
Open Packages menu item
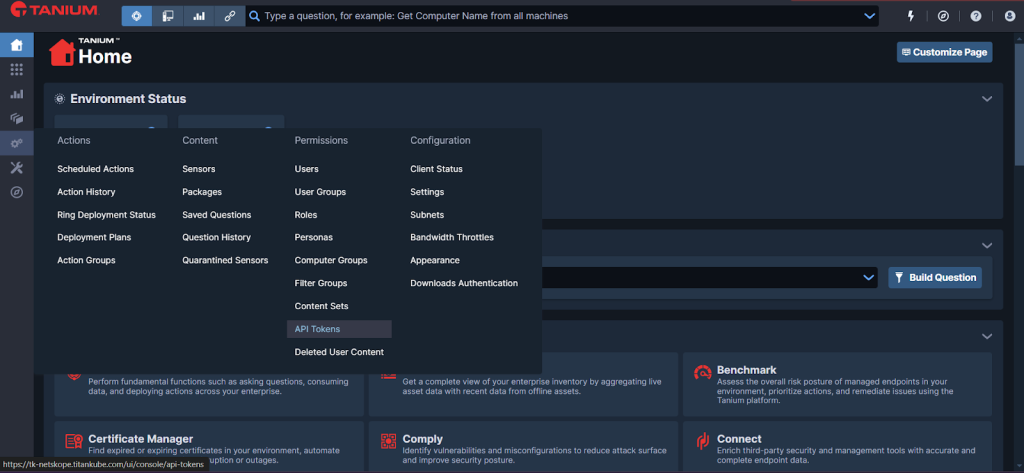pos(202,192)
